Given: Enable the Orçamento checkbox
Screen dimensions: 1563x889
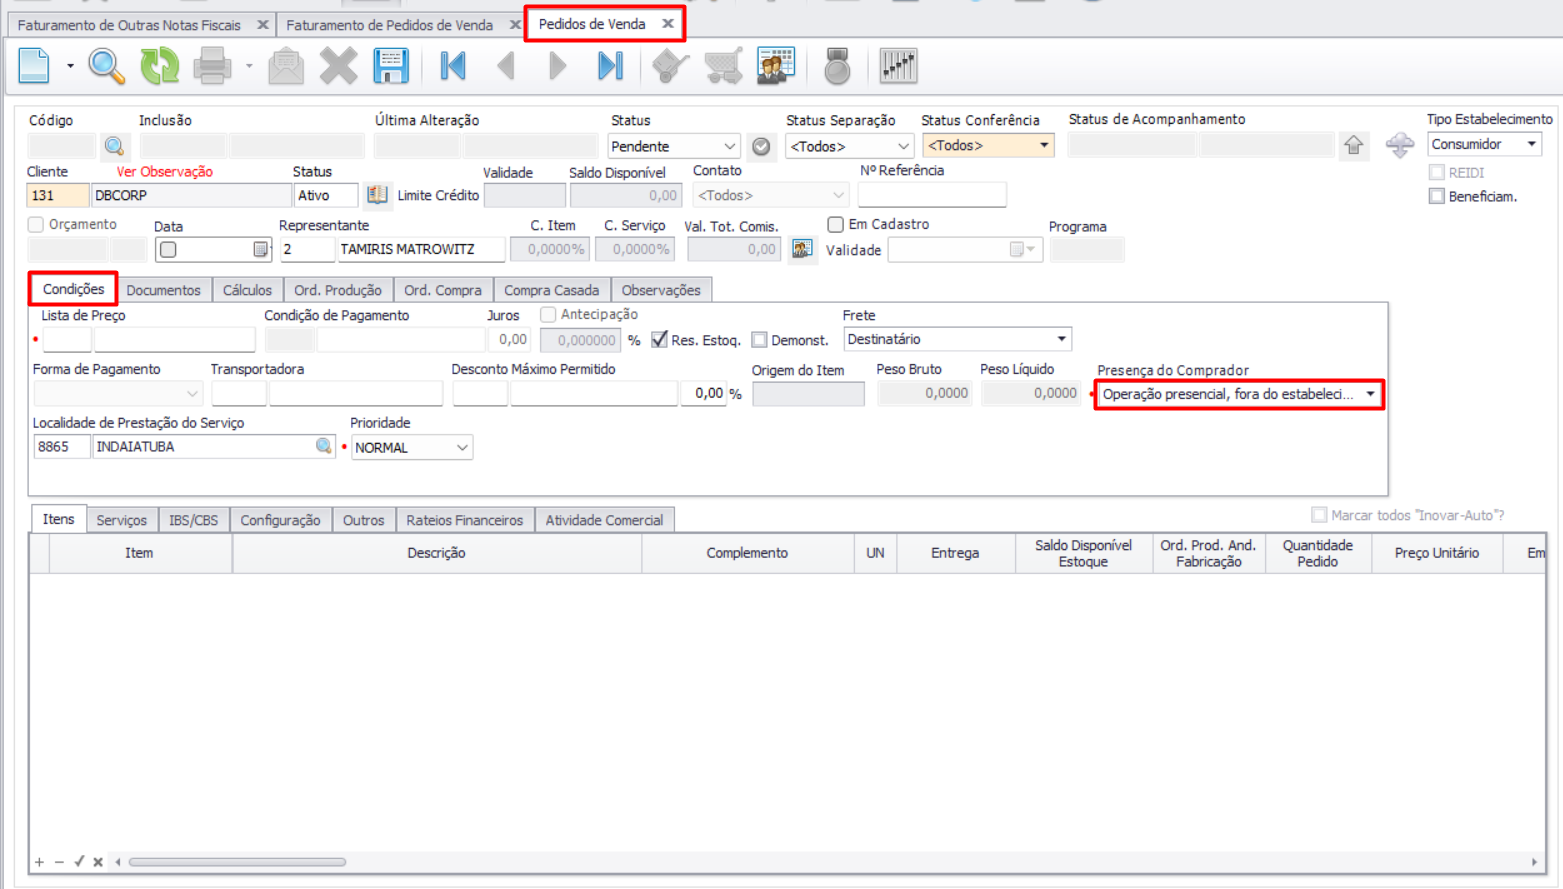Looking at the screenshot, I should point(36,225).
